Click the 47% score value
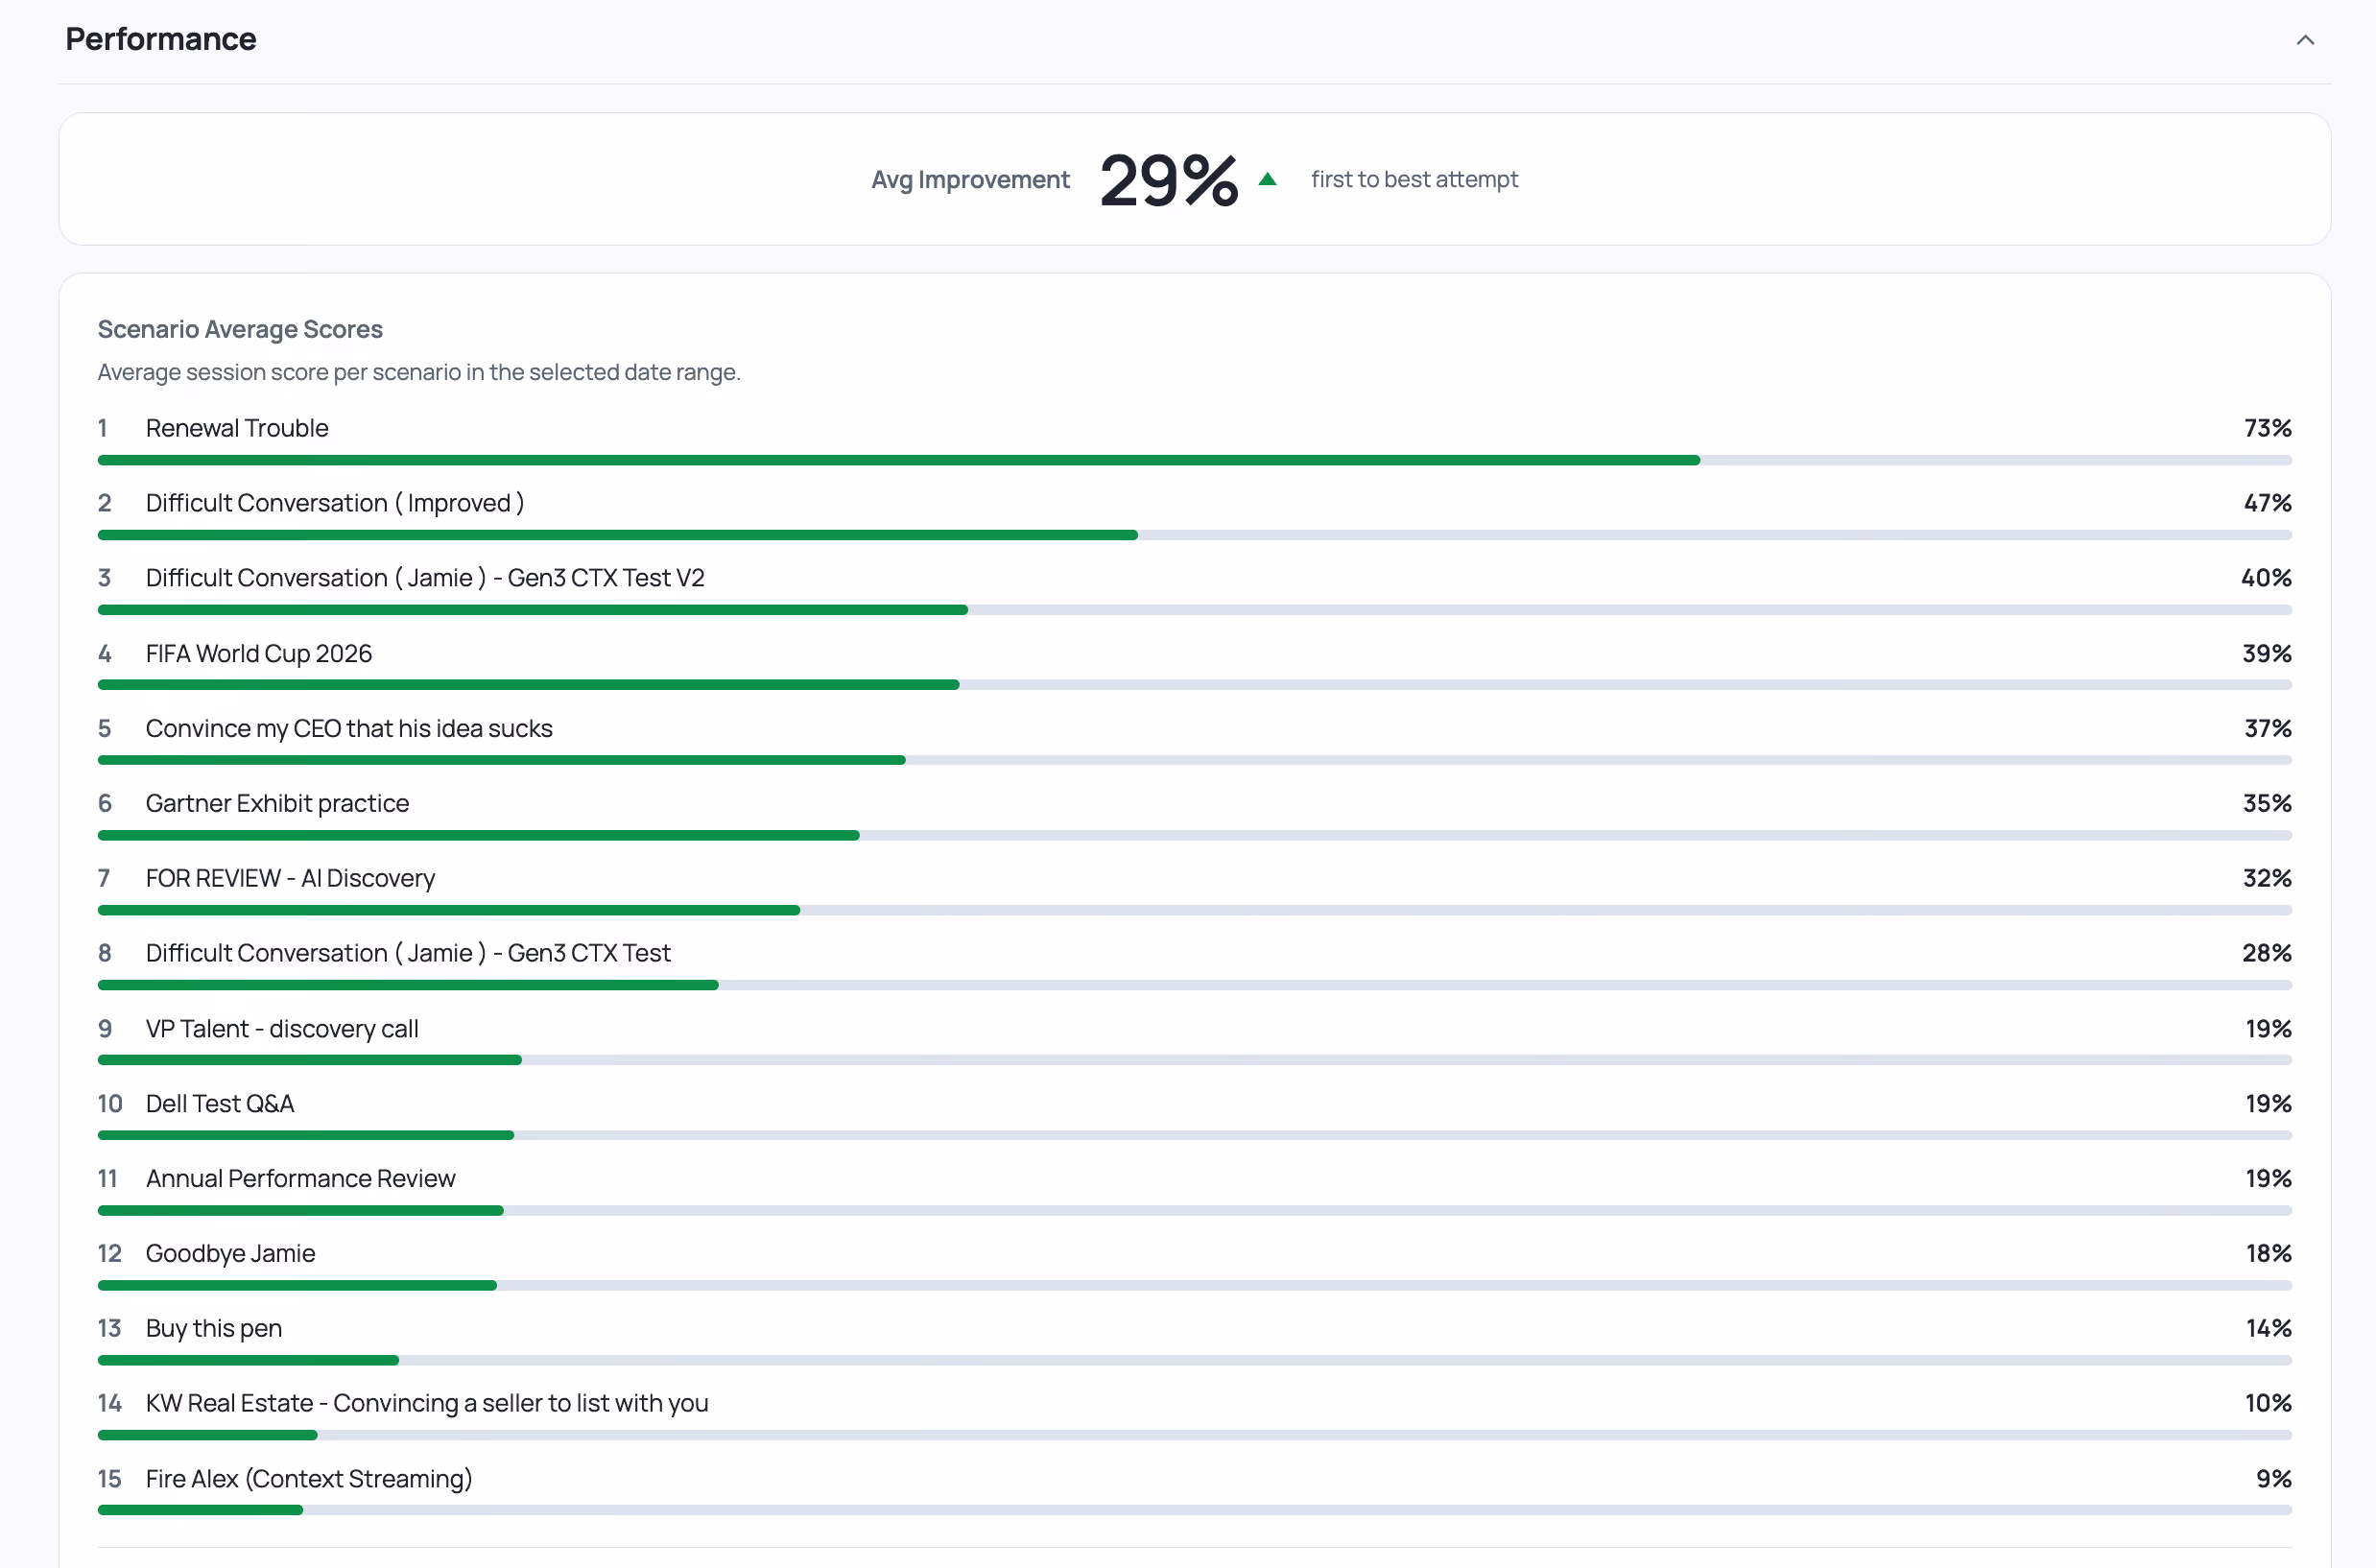The height and width of the screenshot is (1568, 2376). point(2267,503)
